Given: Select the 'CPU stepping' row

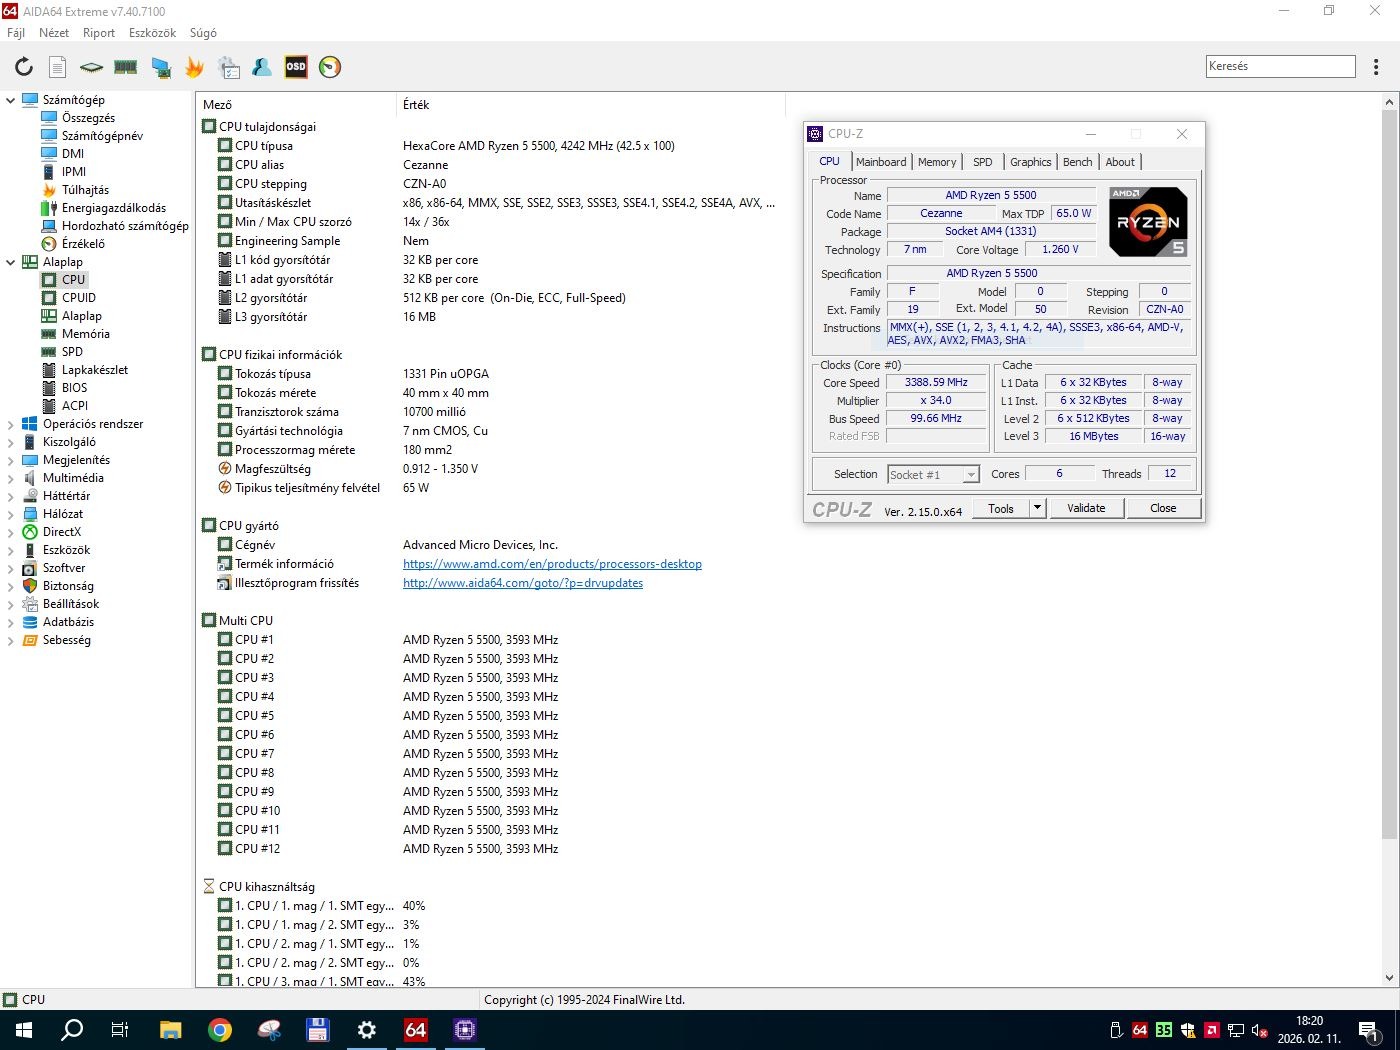Looking at the screenshot, I should [x=490, y=184].
